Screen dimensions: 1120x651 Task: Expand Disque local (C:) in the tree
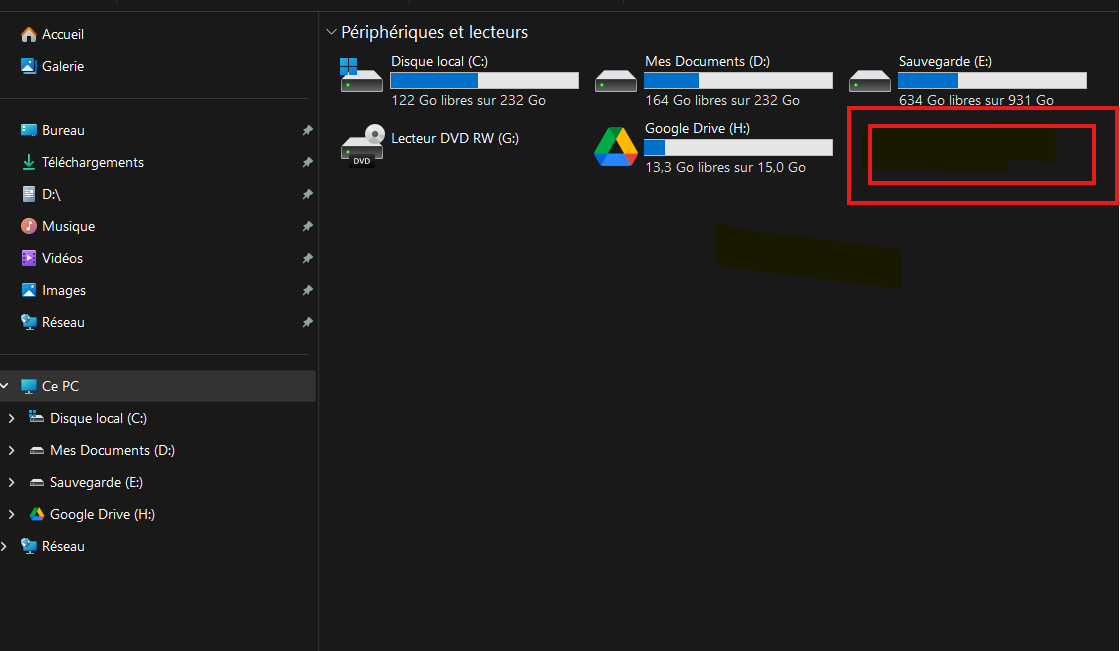coord(11,418)
